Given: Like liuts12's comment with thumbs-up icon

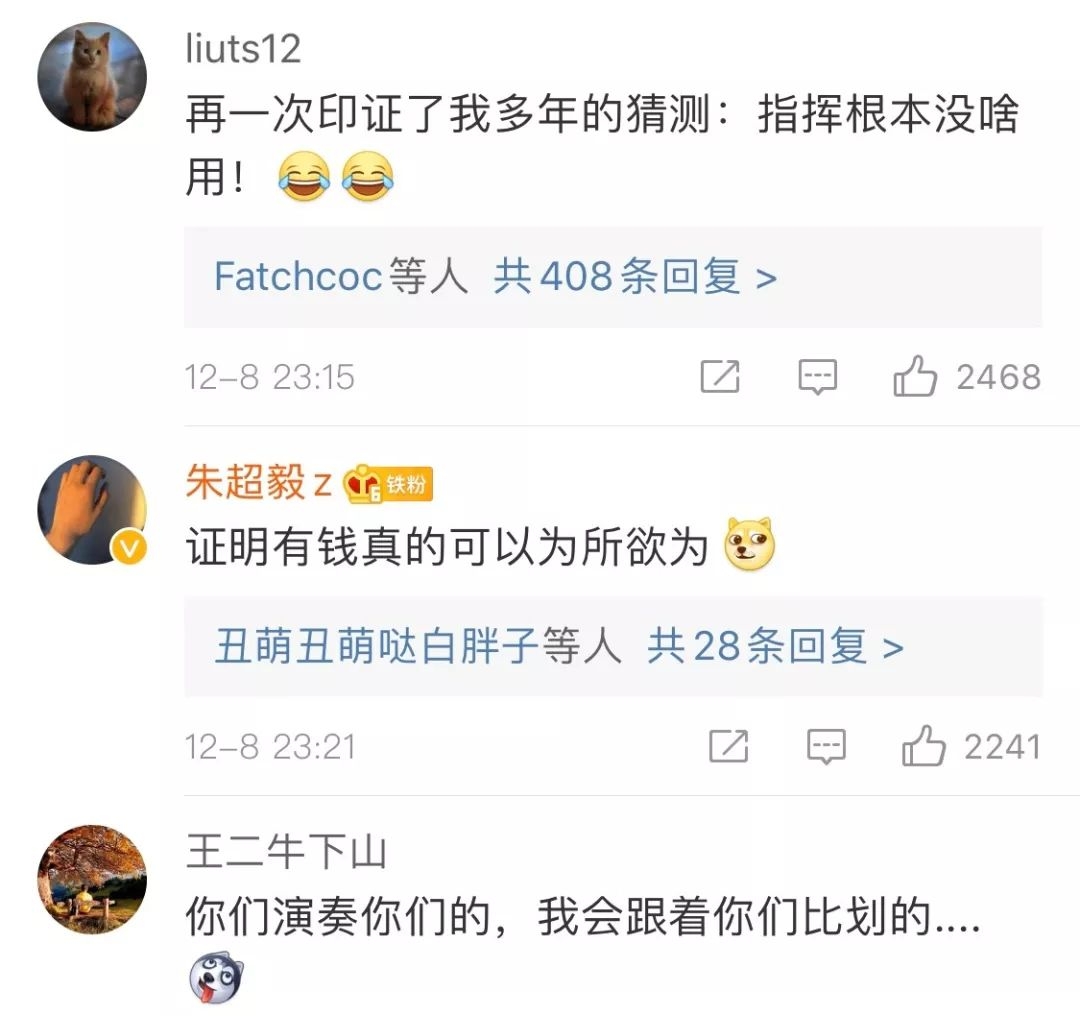Looking at the screenshot, I should point(915,376).
